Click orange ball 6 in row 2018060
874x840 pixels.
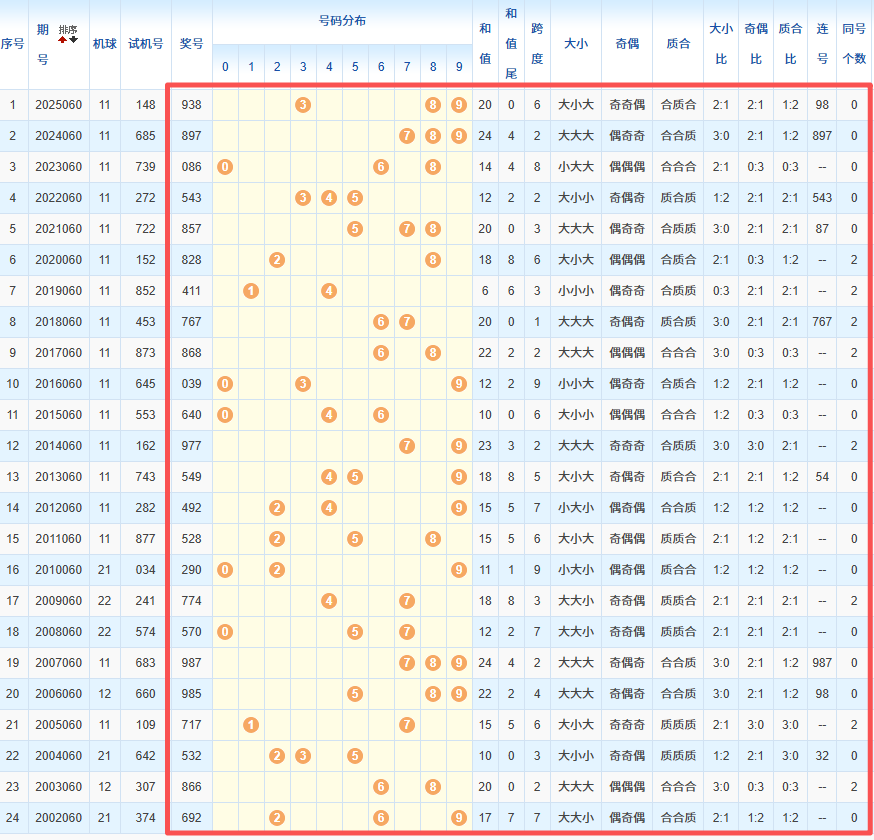point(381,321)
